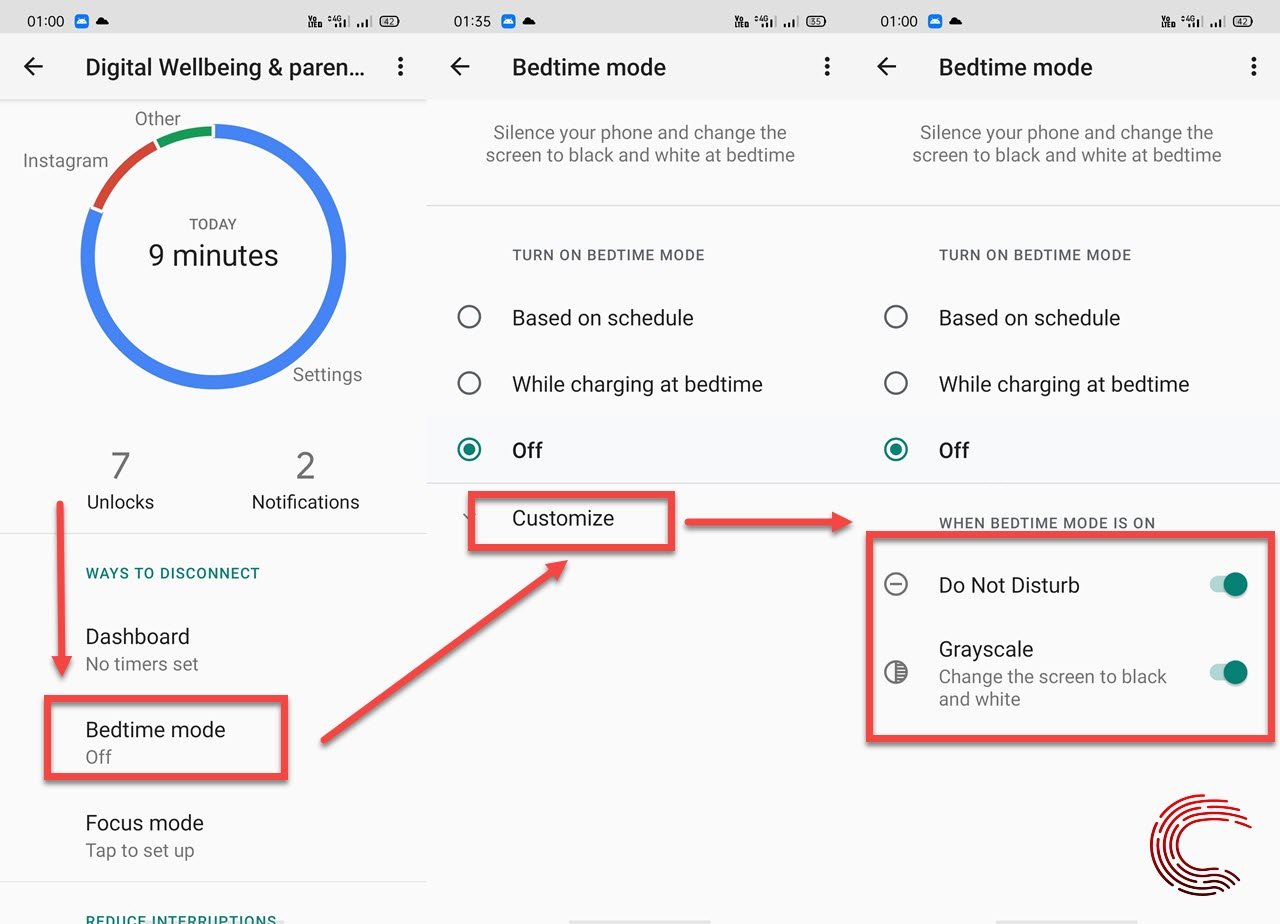Go back from right Bedtime mode screen
This screenshot has width=1280, height=924.
pos(887,67)
